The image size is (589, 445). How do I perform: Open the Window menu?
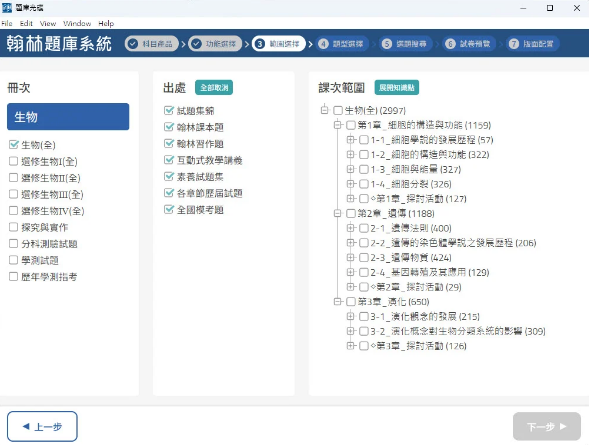click(77, 23)
